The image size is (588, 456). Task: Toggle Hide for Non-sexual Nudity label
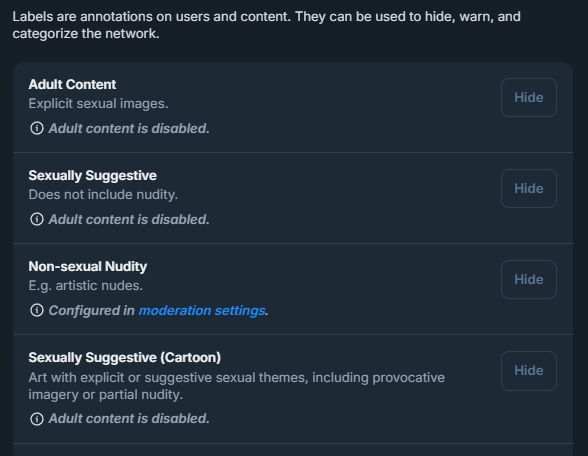[529, 279]
